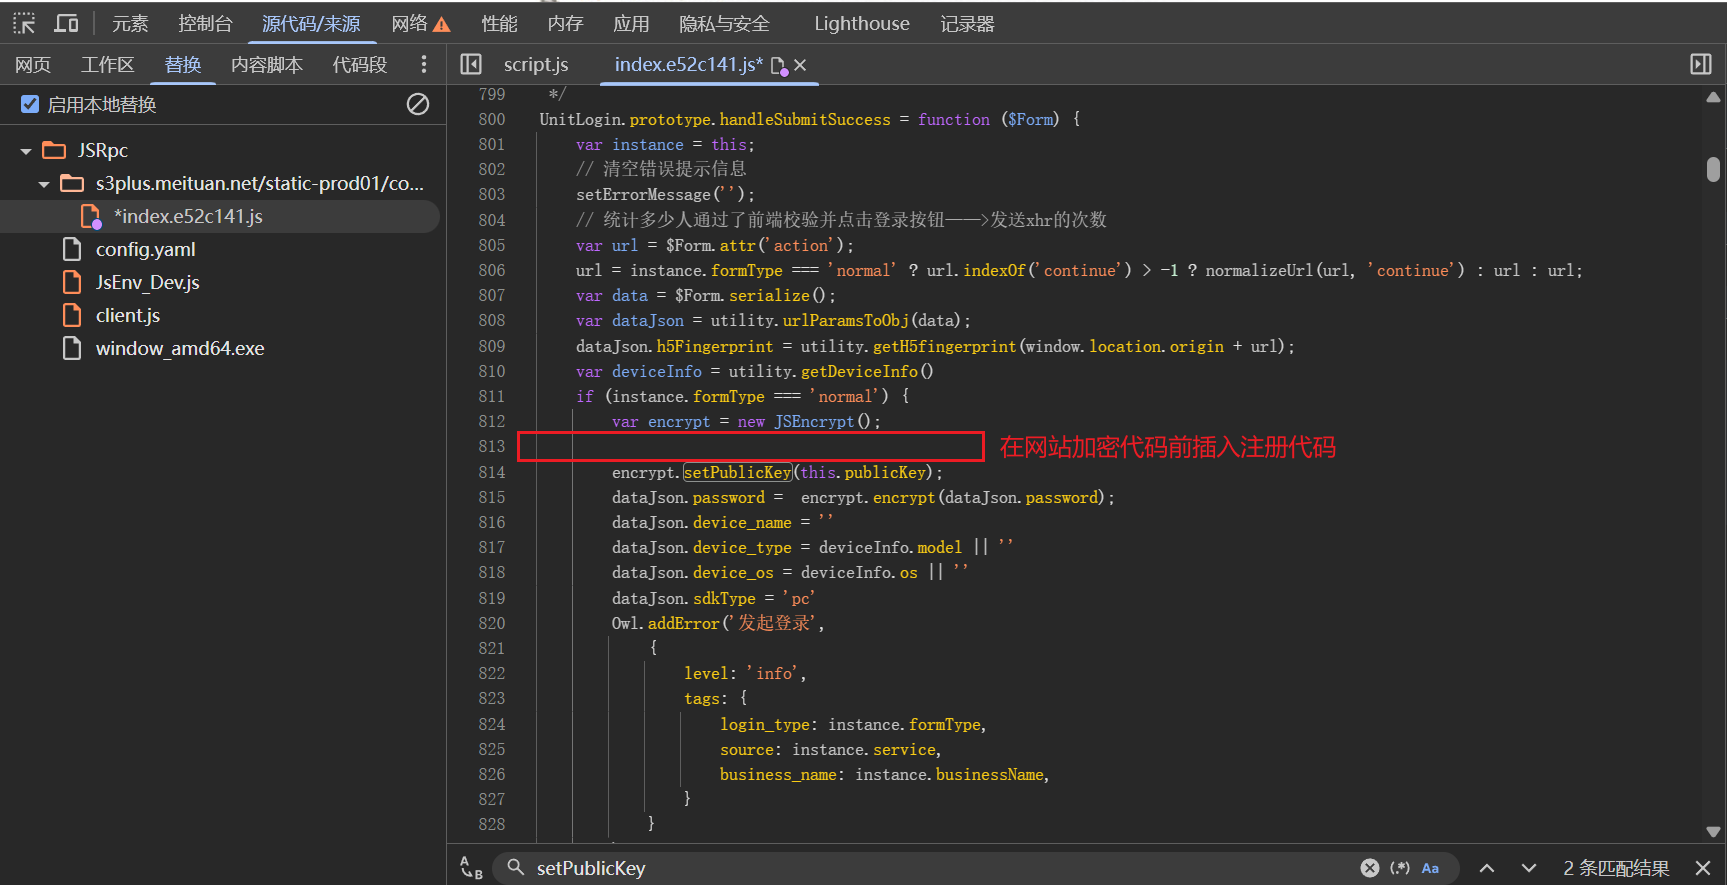Collapse the JSRpc folder
The height and width of the screenshot is (885, 1727).
tap(26, 151)
